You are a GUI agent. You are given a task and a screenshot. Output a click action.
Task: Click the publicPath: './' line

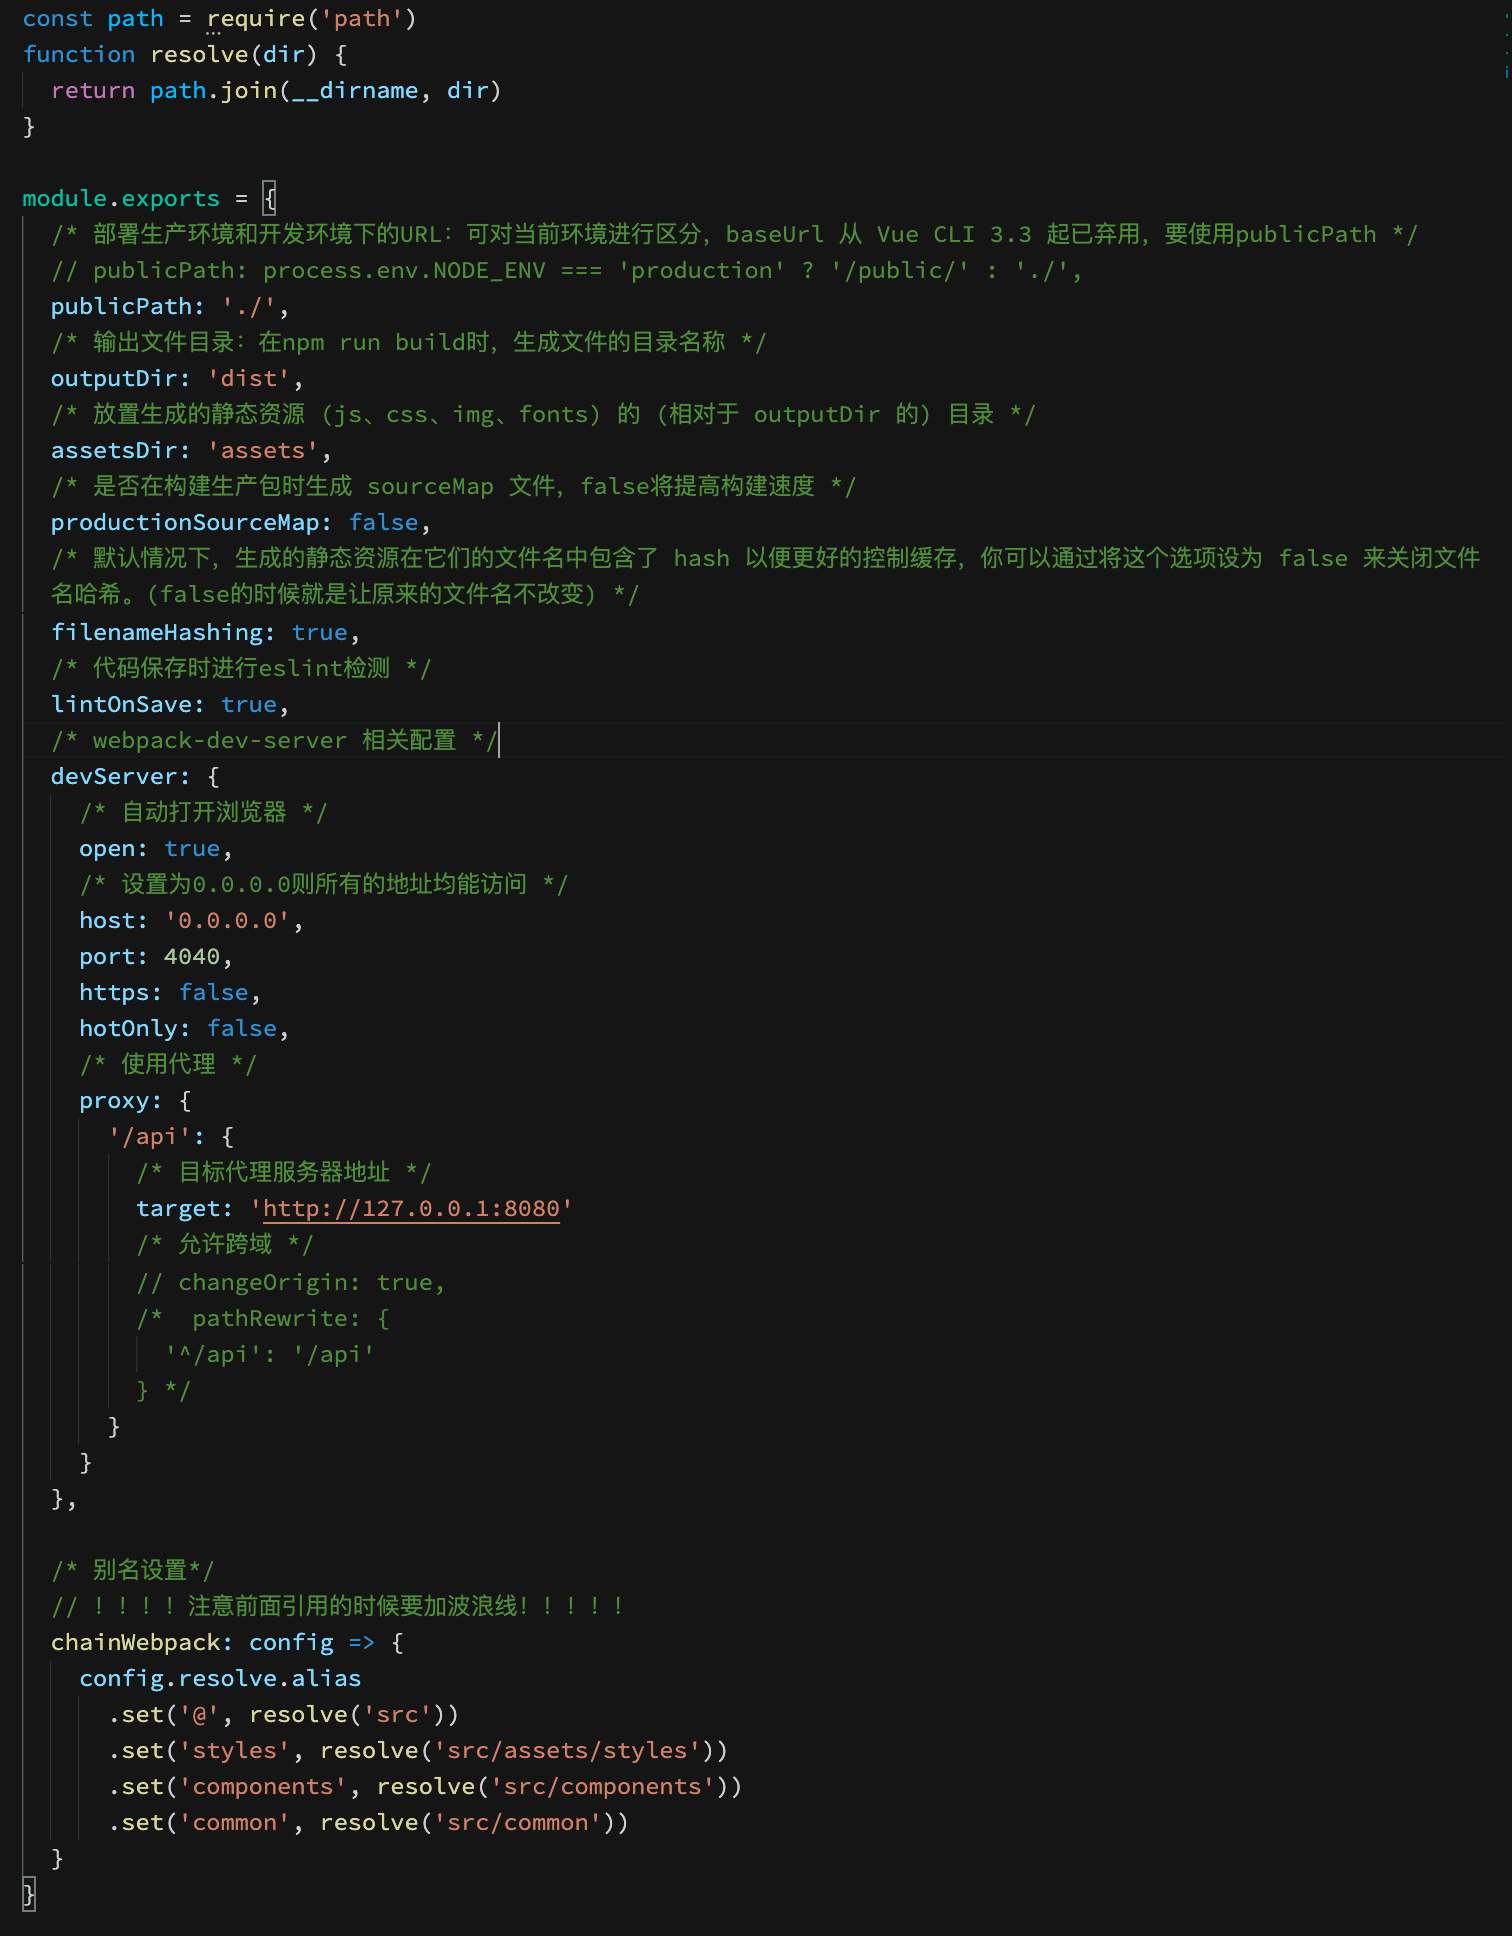point(170,306)
